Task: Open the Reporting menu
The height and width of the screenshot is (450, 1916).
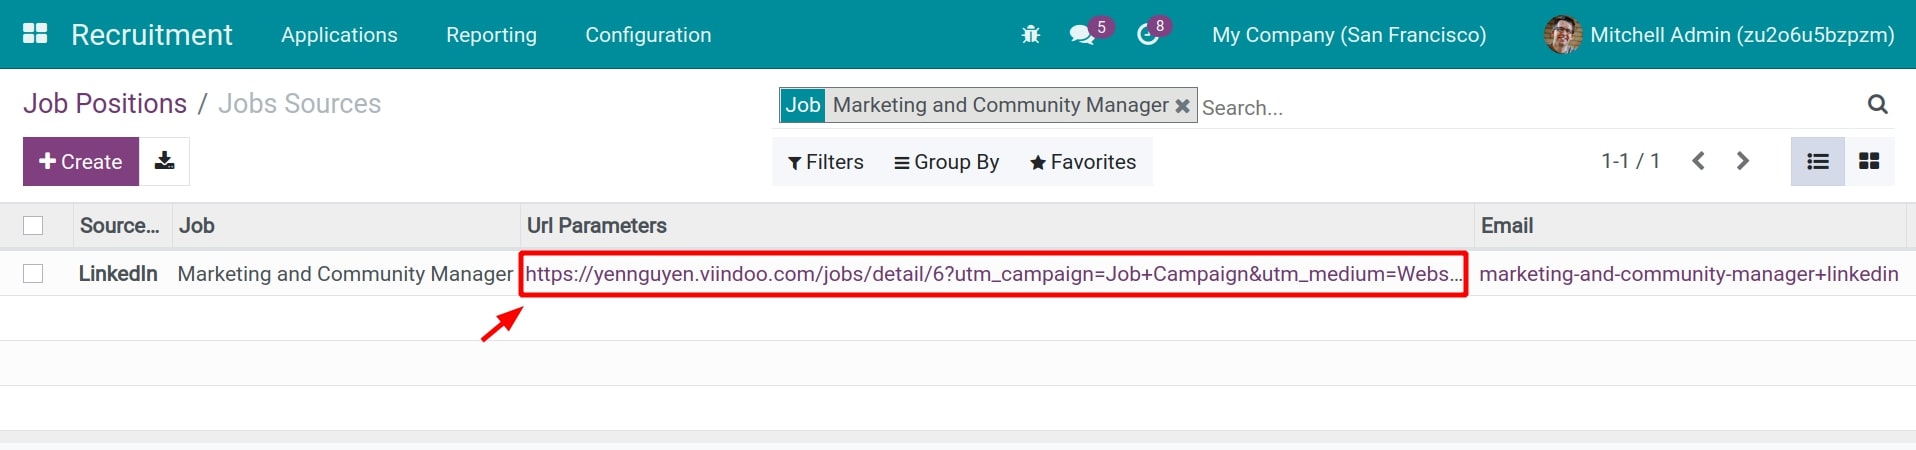Action: pos(491,35)
